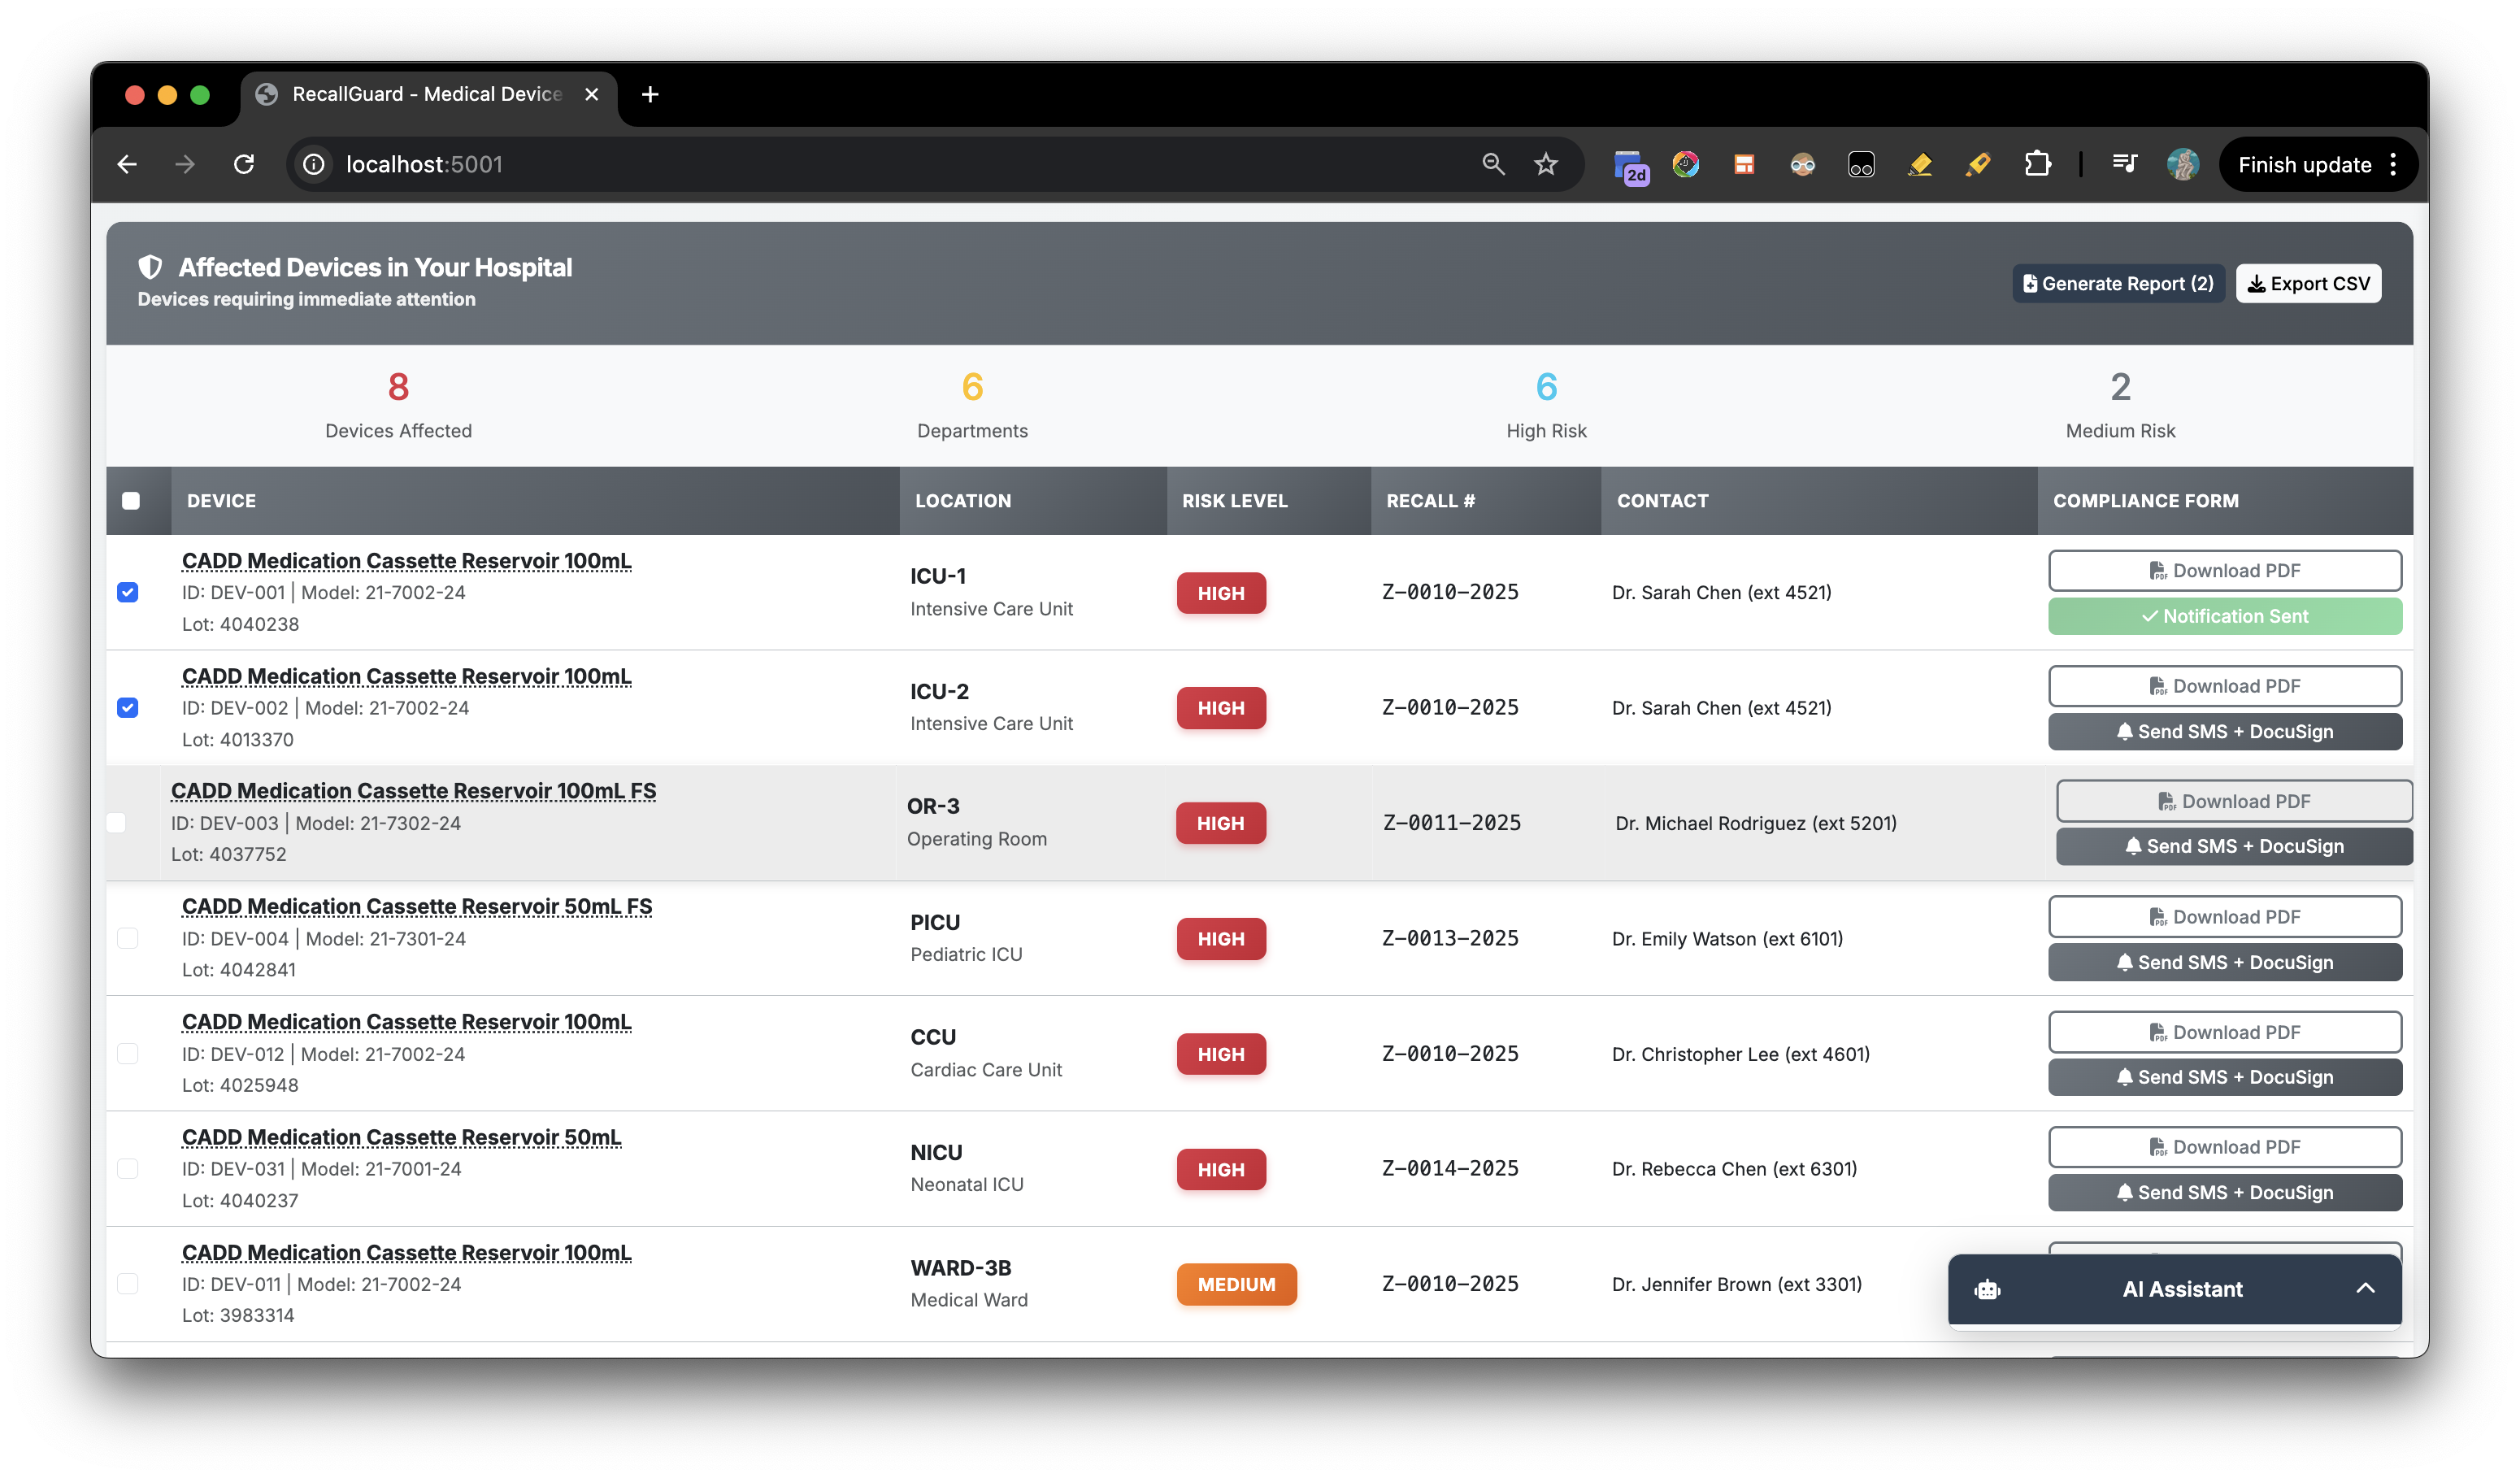This screenshot has height=1478, width=2520.
Task: Click the AI Assistant robot icon
Action: coord(1987,1289)
